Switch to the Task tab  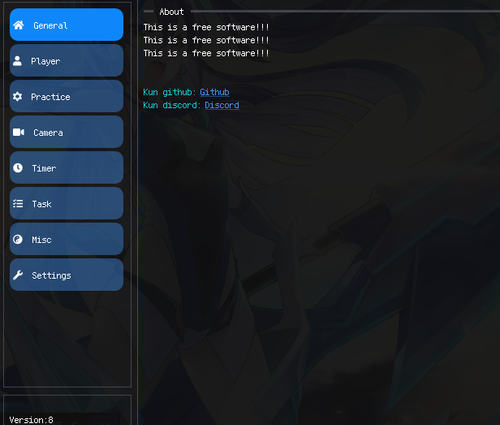pos(67,203)
